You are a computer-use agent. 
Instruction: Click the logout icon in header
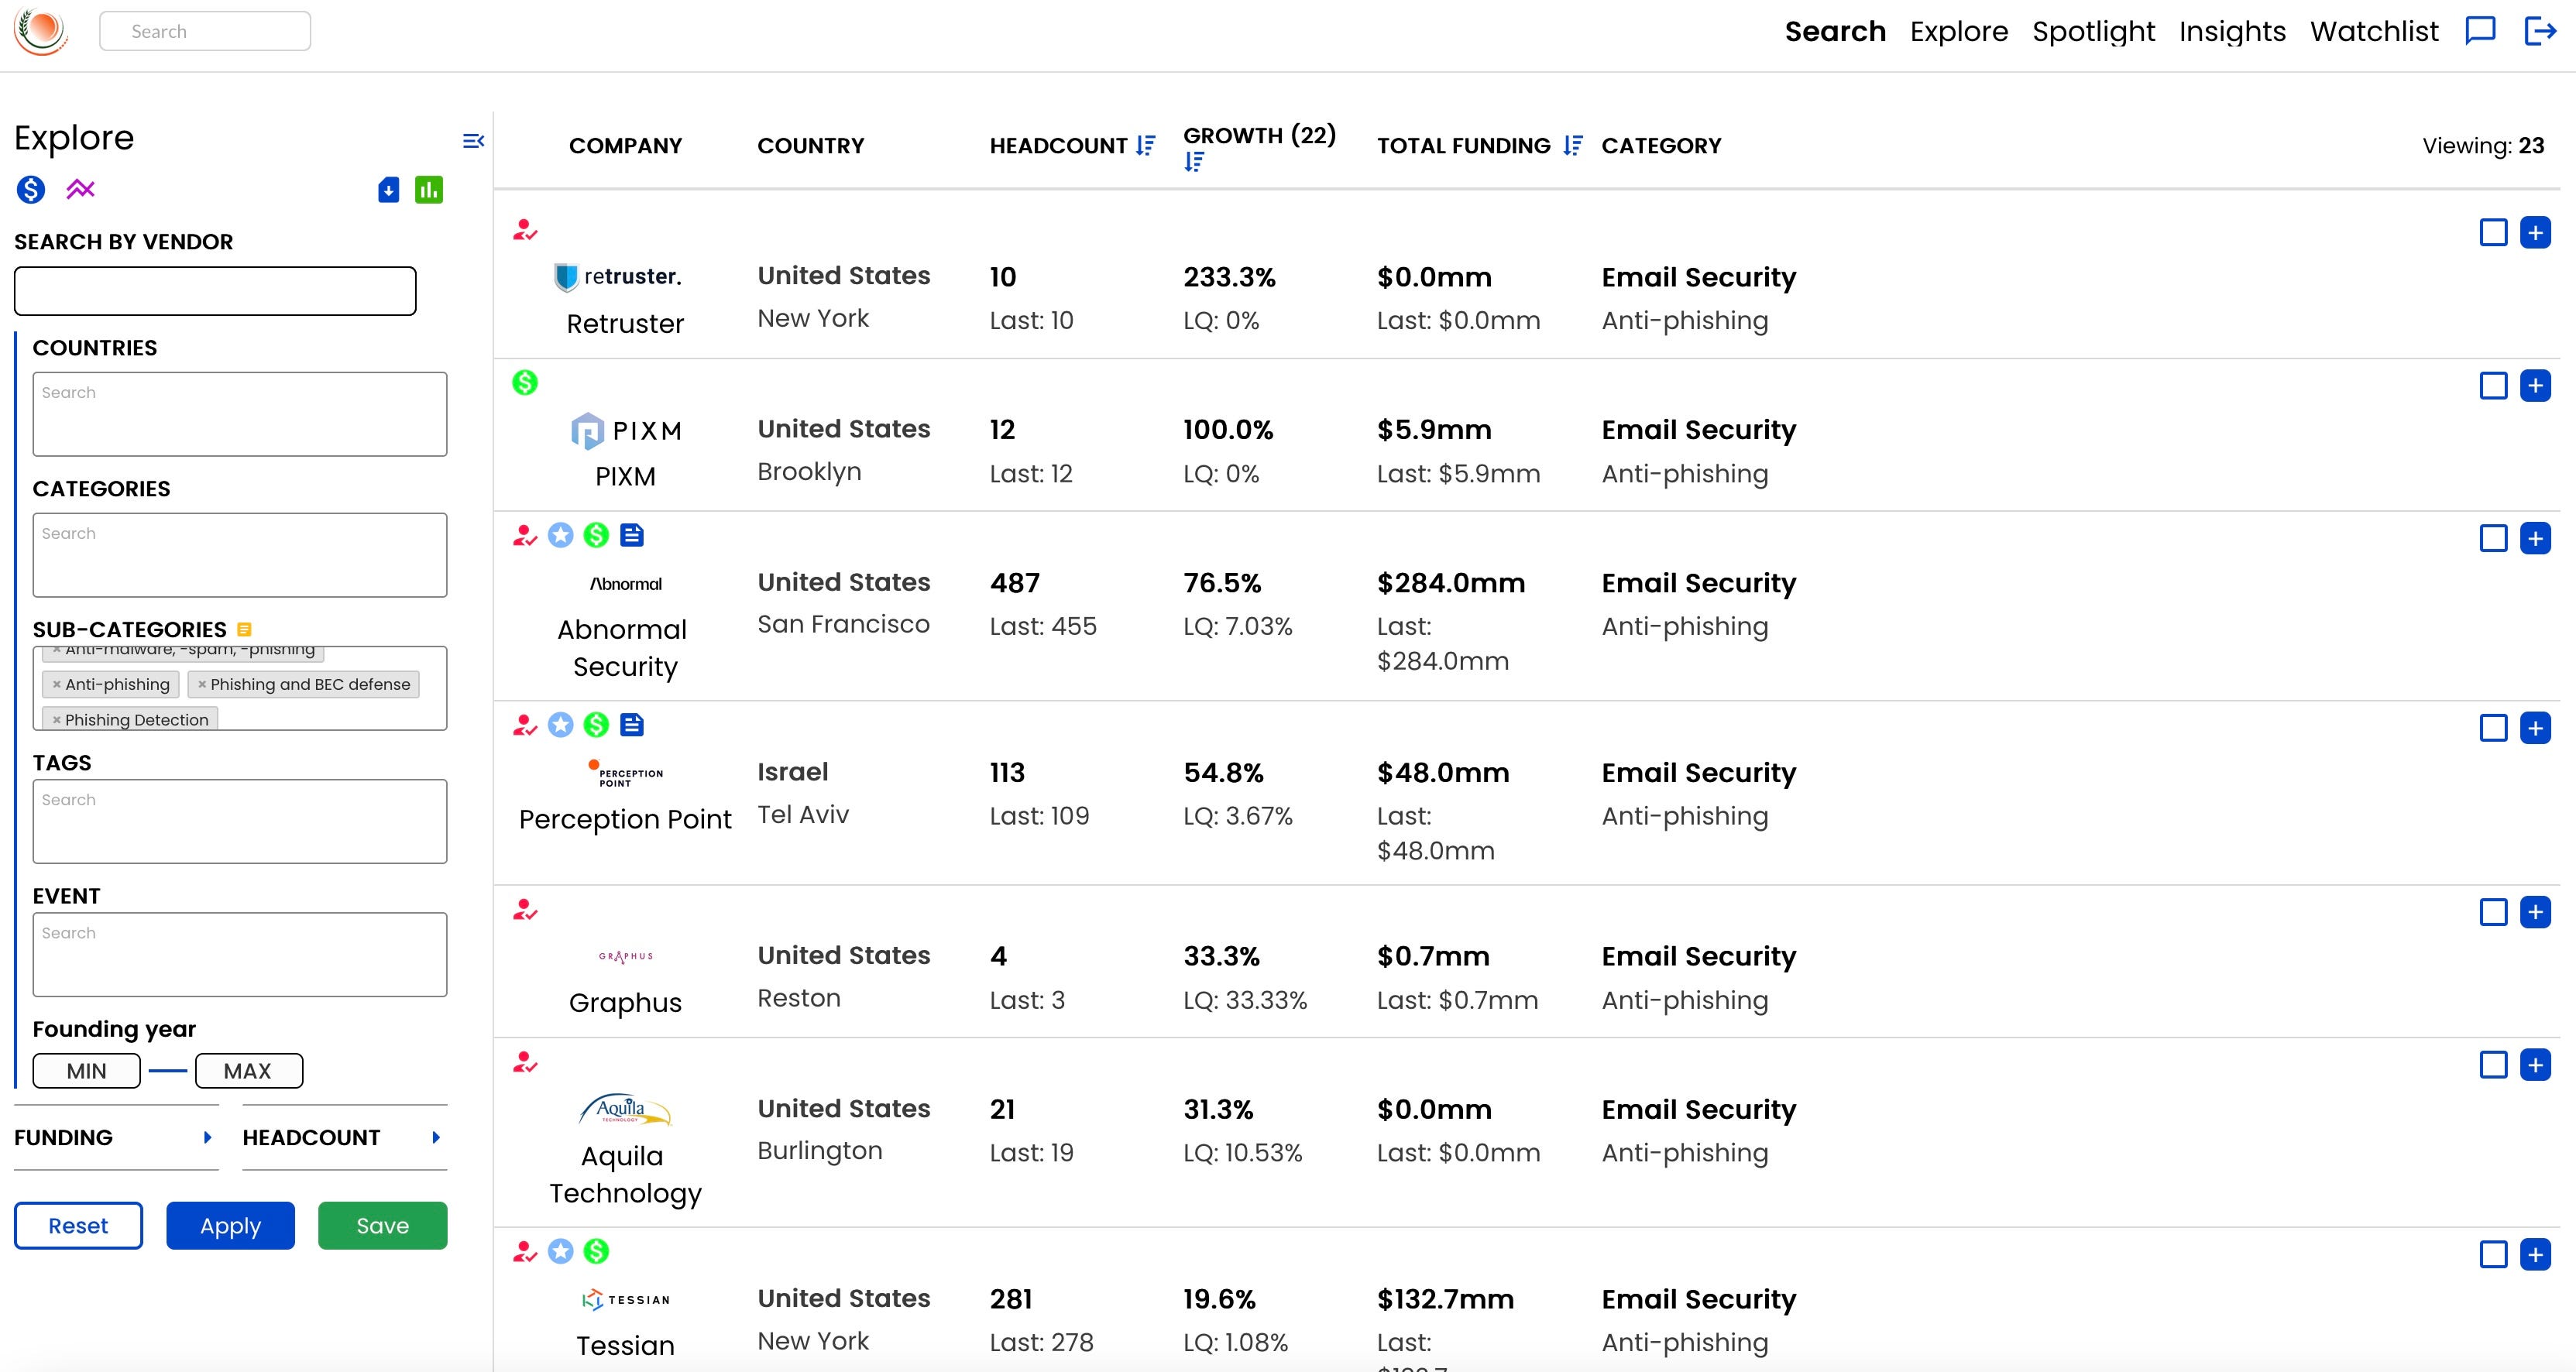point(2540,31)
